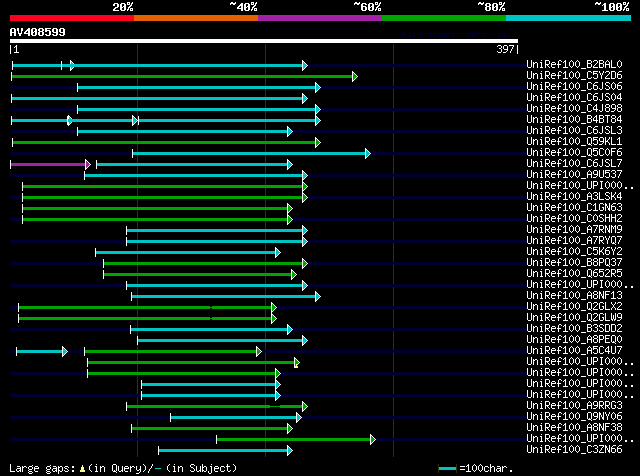Click the green alignment bar in the Q2GLX2 row
The image size is (640, 476).
tap(145, 307)
